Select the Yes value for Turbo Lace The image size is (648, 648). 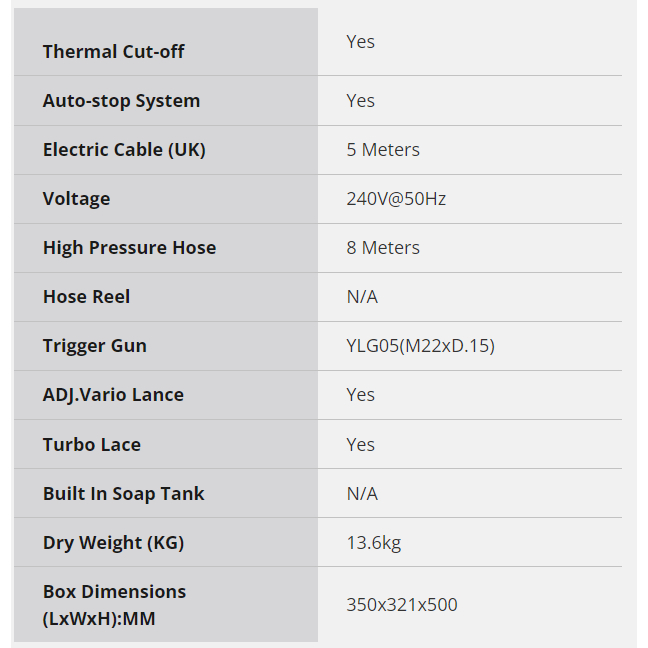(360, 444)
